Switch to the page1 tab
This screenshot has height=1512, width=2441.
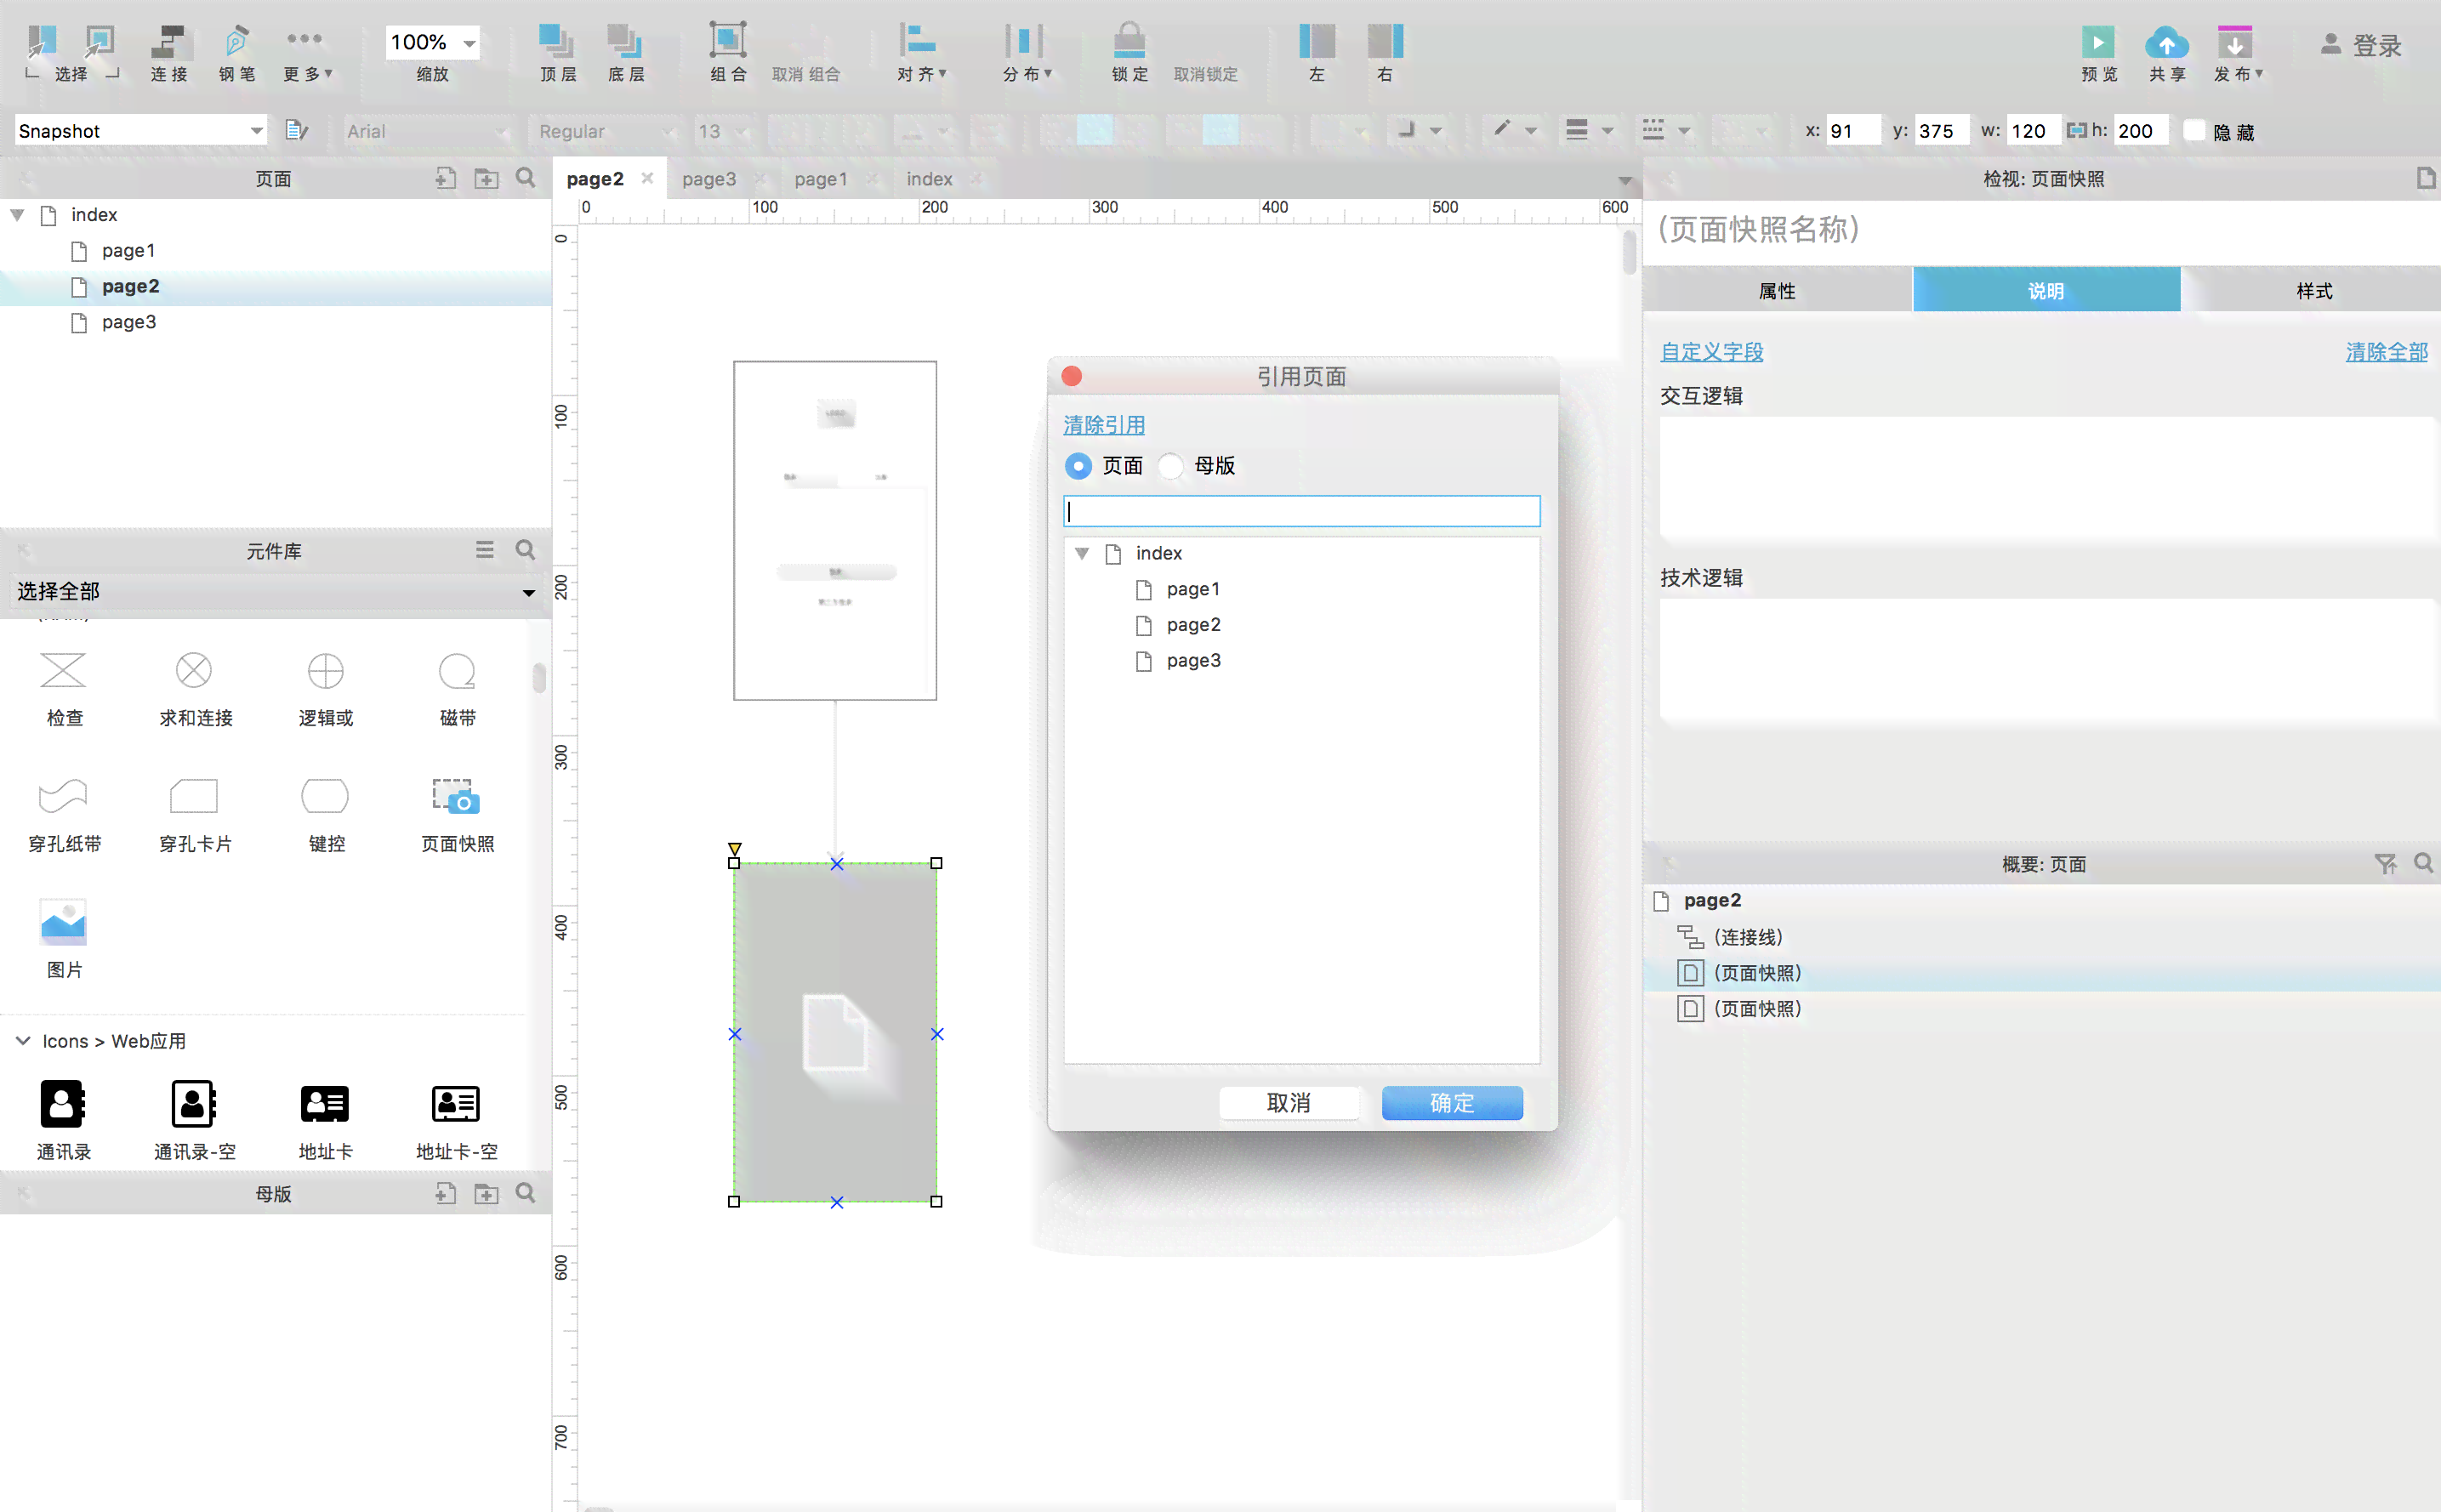pos(820,178)
